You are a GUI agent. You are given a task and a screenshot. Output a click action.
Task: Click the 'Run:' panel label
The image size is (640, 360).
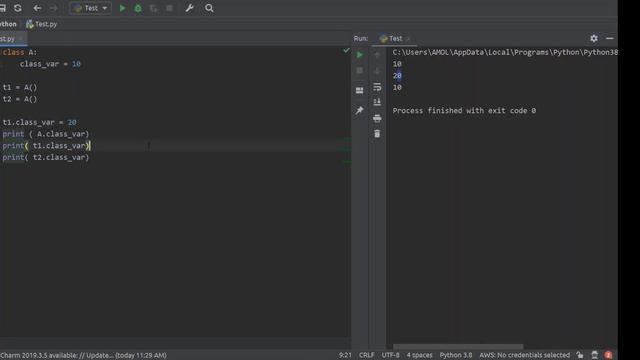pyautogui.click(x=361, y=38)
